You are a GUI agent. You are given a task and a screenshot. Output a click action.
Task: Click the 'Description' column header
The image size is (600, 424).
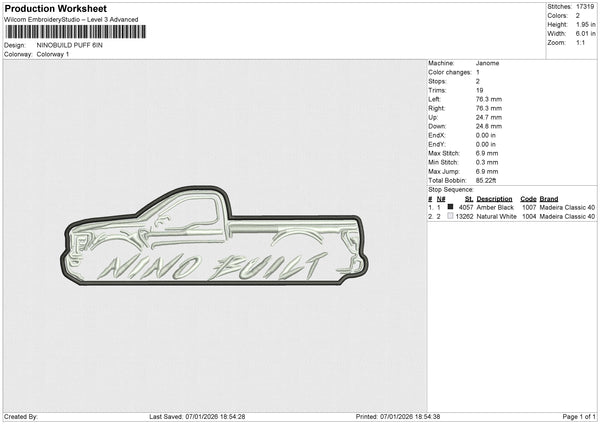[x=494, y=199]
